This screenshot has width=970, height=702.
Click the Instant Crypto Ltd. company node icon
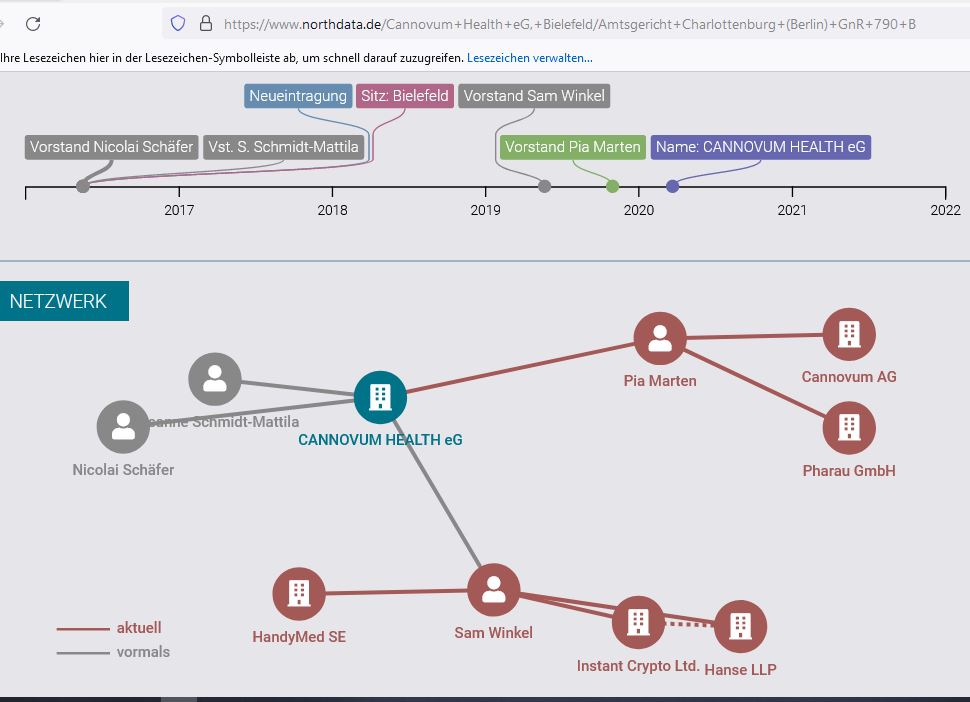[638, 623]
